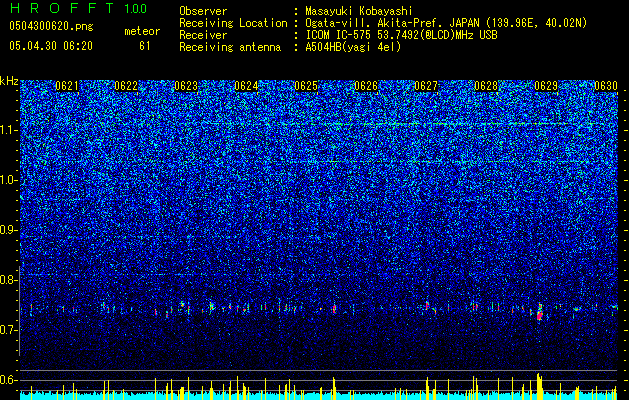Screen dimensions: 629x400
Task: Click the 'Receiving Location' field label
Action: click(x=233, y=23)
